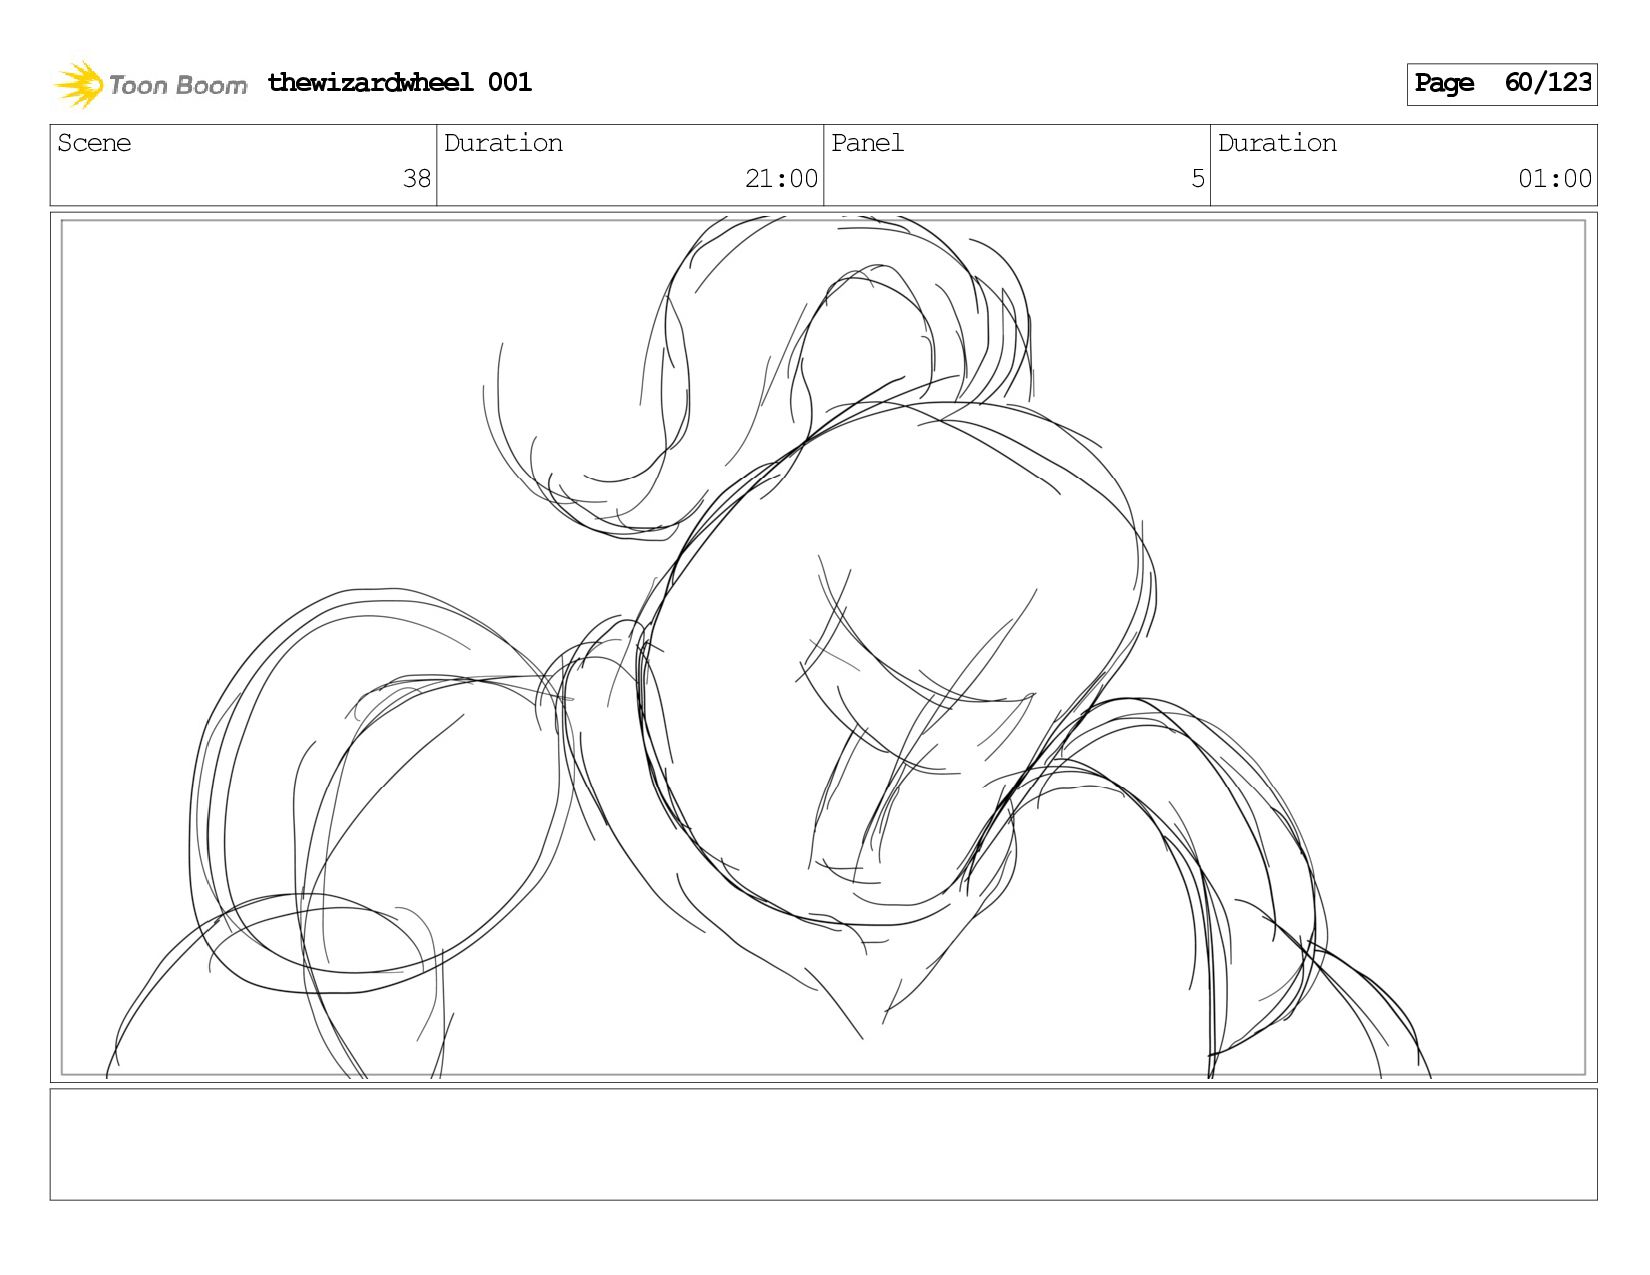Select the panel number 5
The height and width of the screenshot is (1275, 1650).
[x=1197, y=179]
